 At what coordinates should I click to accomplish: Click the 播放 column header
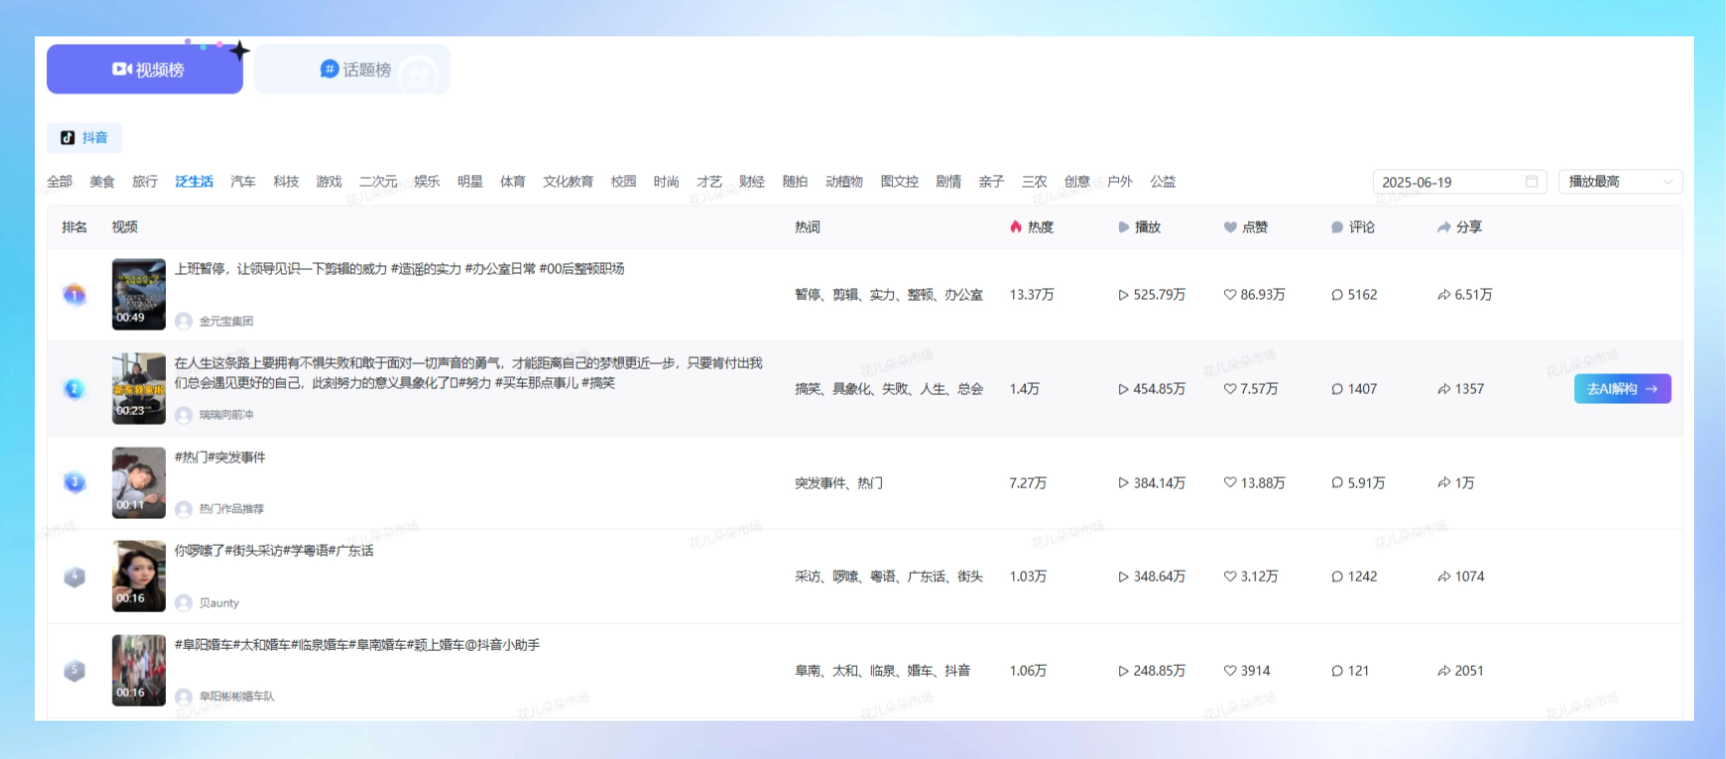(1139, 227)
